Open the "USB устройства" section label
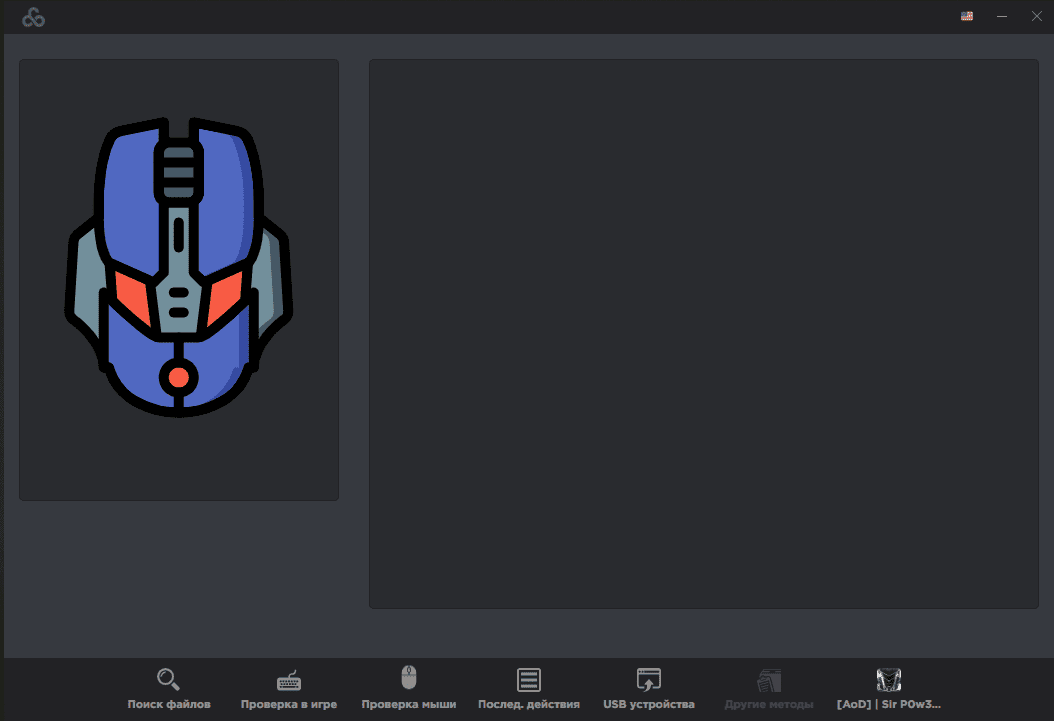This screenshot has height=721, width=1054. click(x=649, y=704)
